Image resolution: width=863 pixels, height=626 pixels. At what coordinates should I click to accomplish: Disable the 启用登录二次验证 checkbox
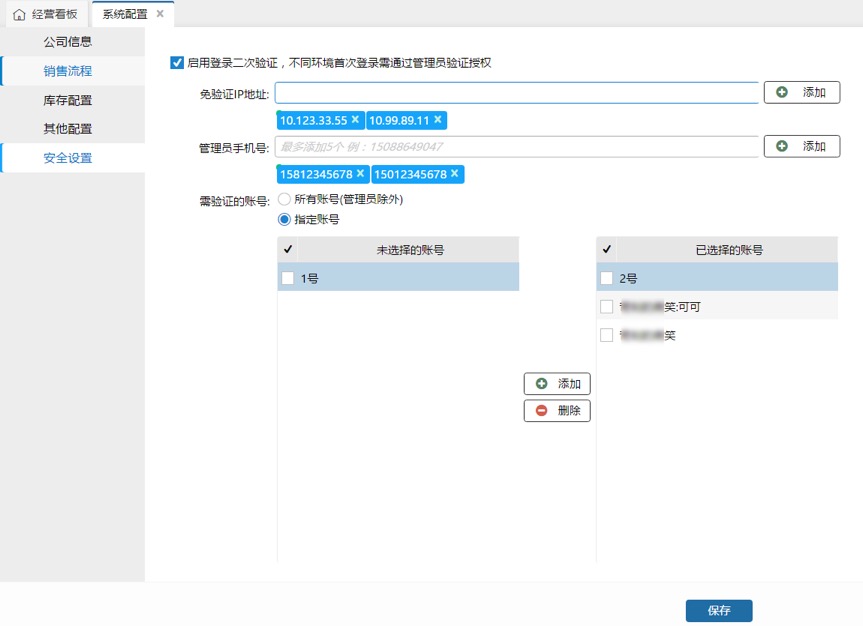(177, 63)
